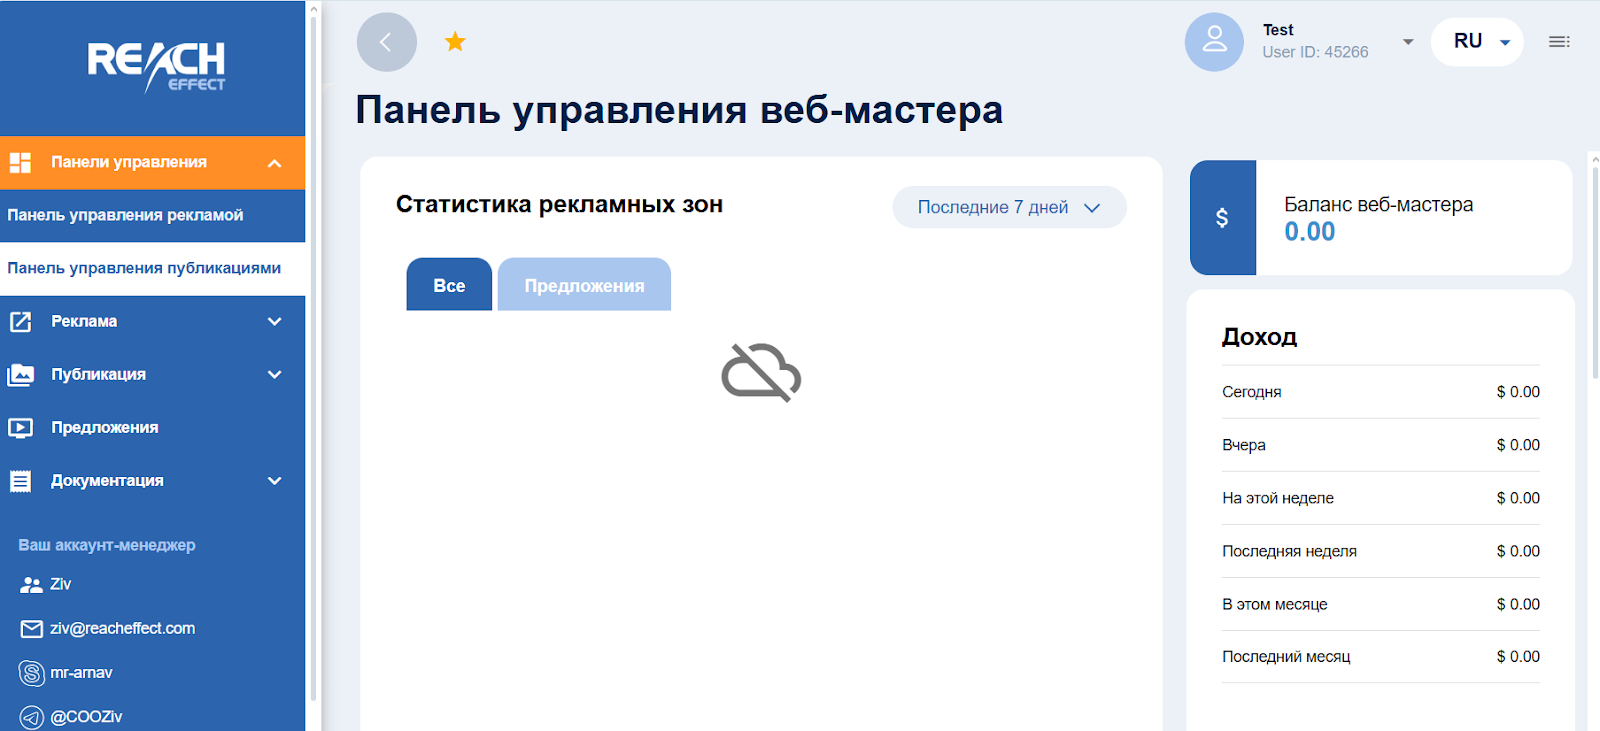Switch to the 'Предложения' statistics tab
Screen dimensions: 1600x731
coord(584,285)
